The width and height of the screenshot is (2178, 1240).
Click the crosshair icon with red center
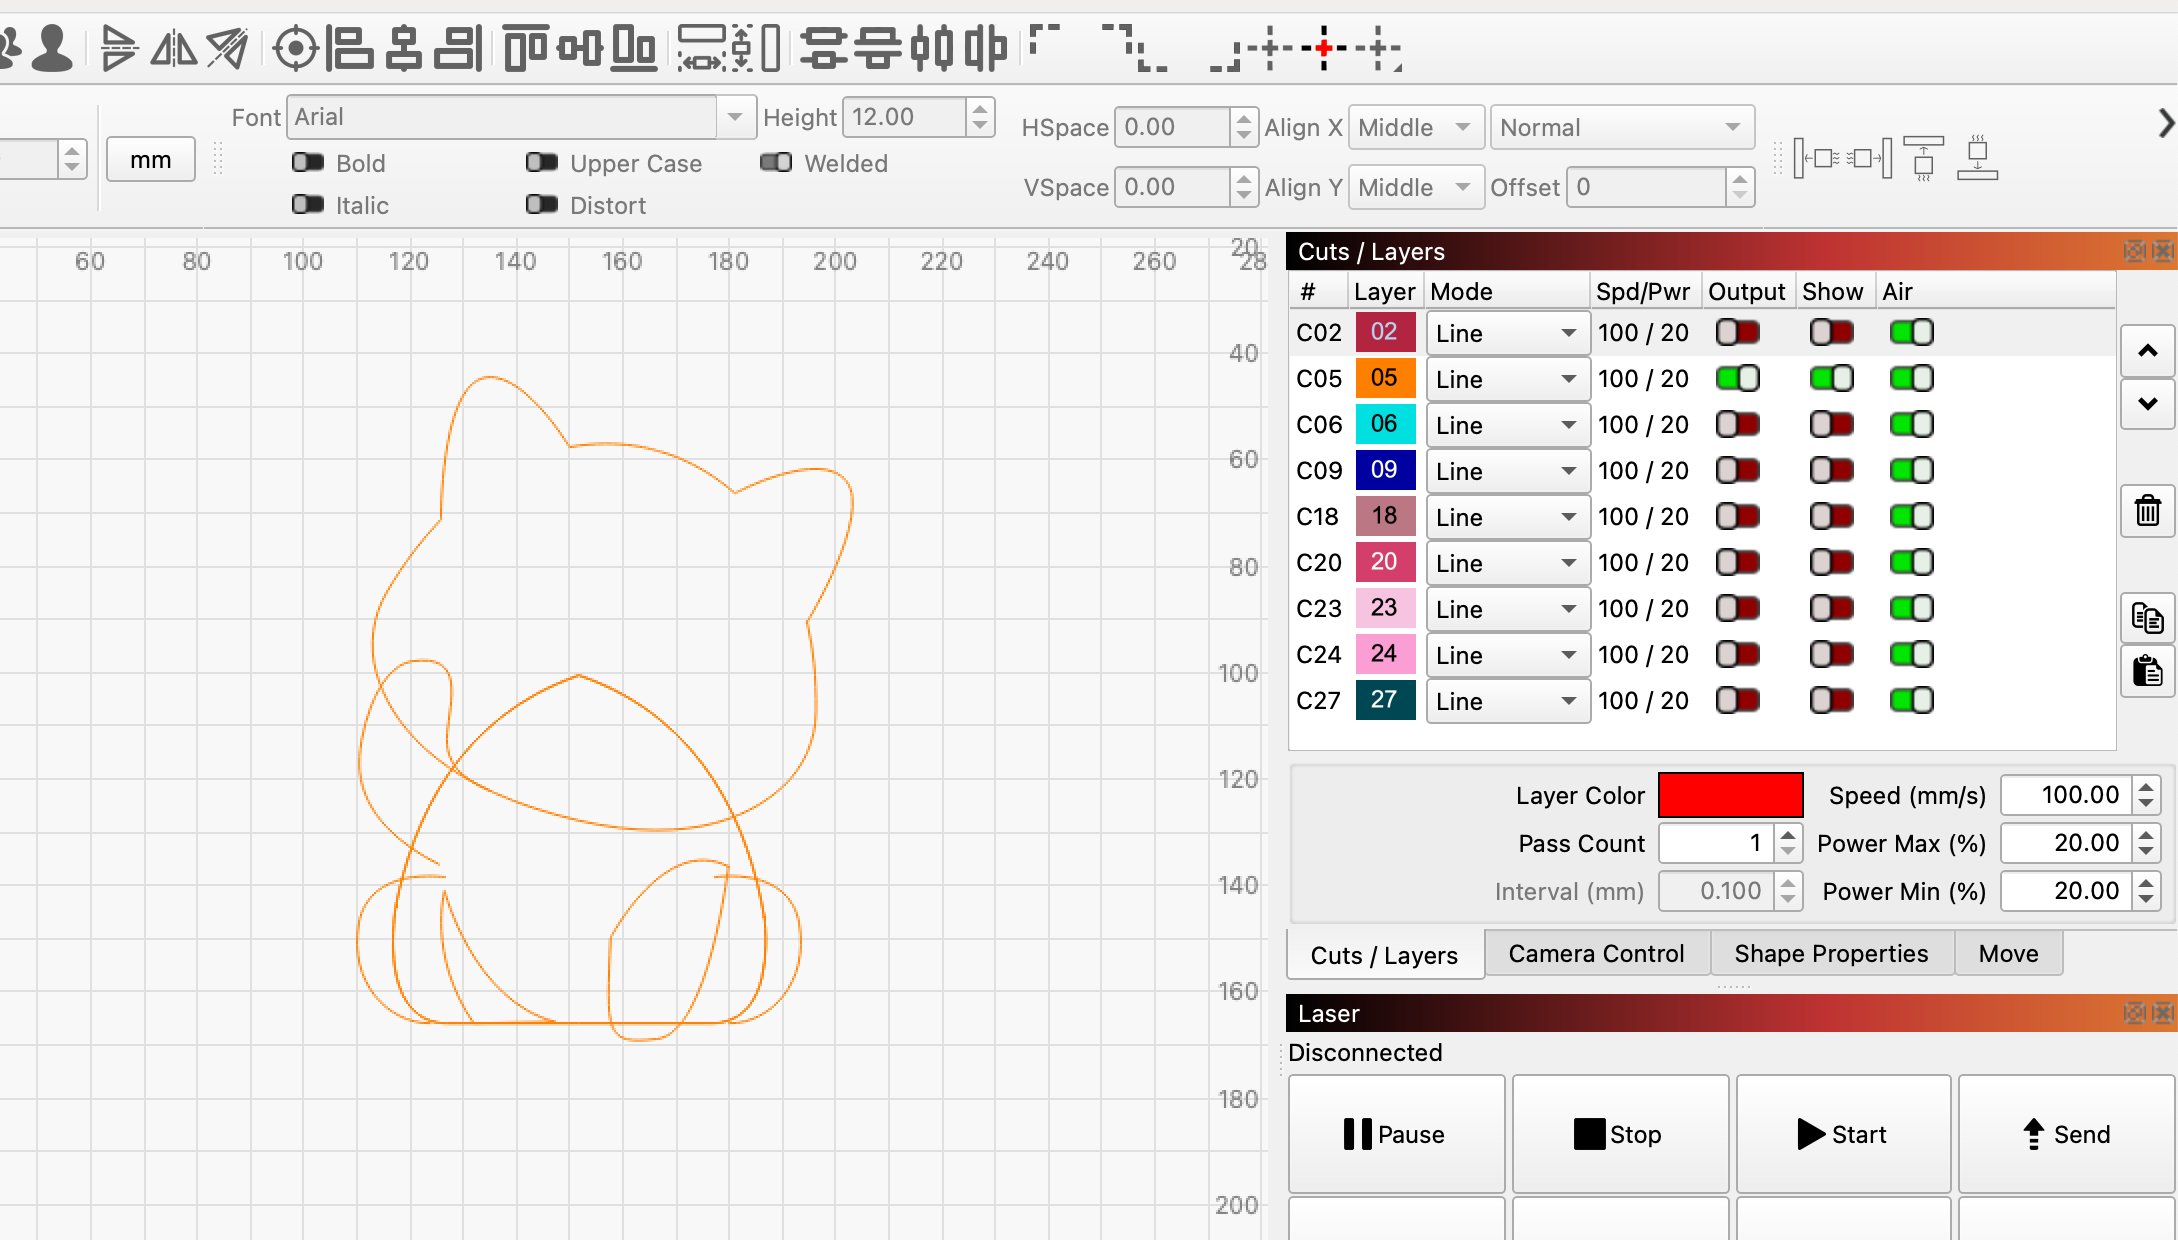[x=1323, y=48]
